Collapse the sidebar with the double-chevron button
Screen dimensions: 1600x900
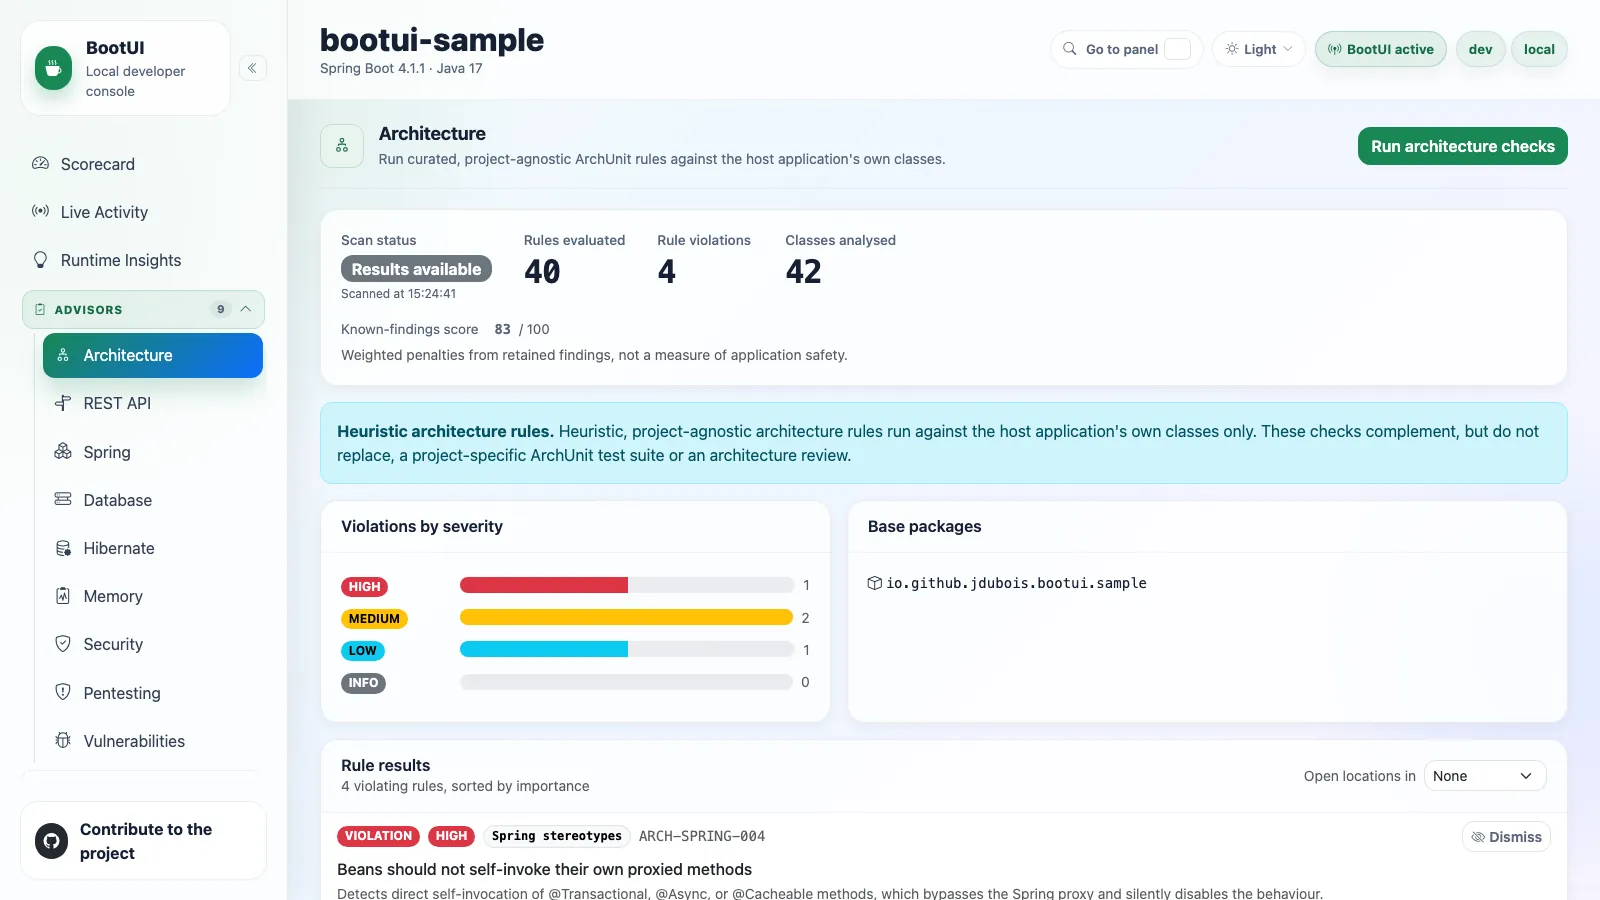[253, 68]
